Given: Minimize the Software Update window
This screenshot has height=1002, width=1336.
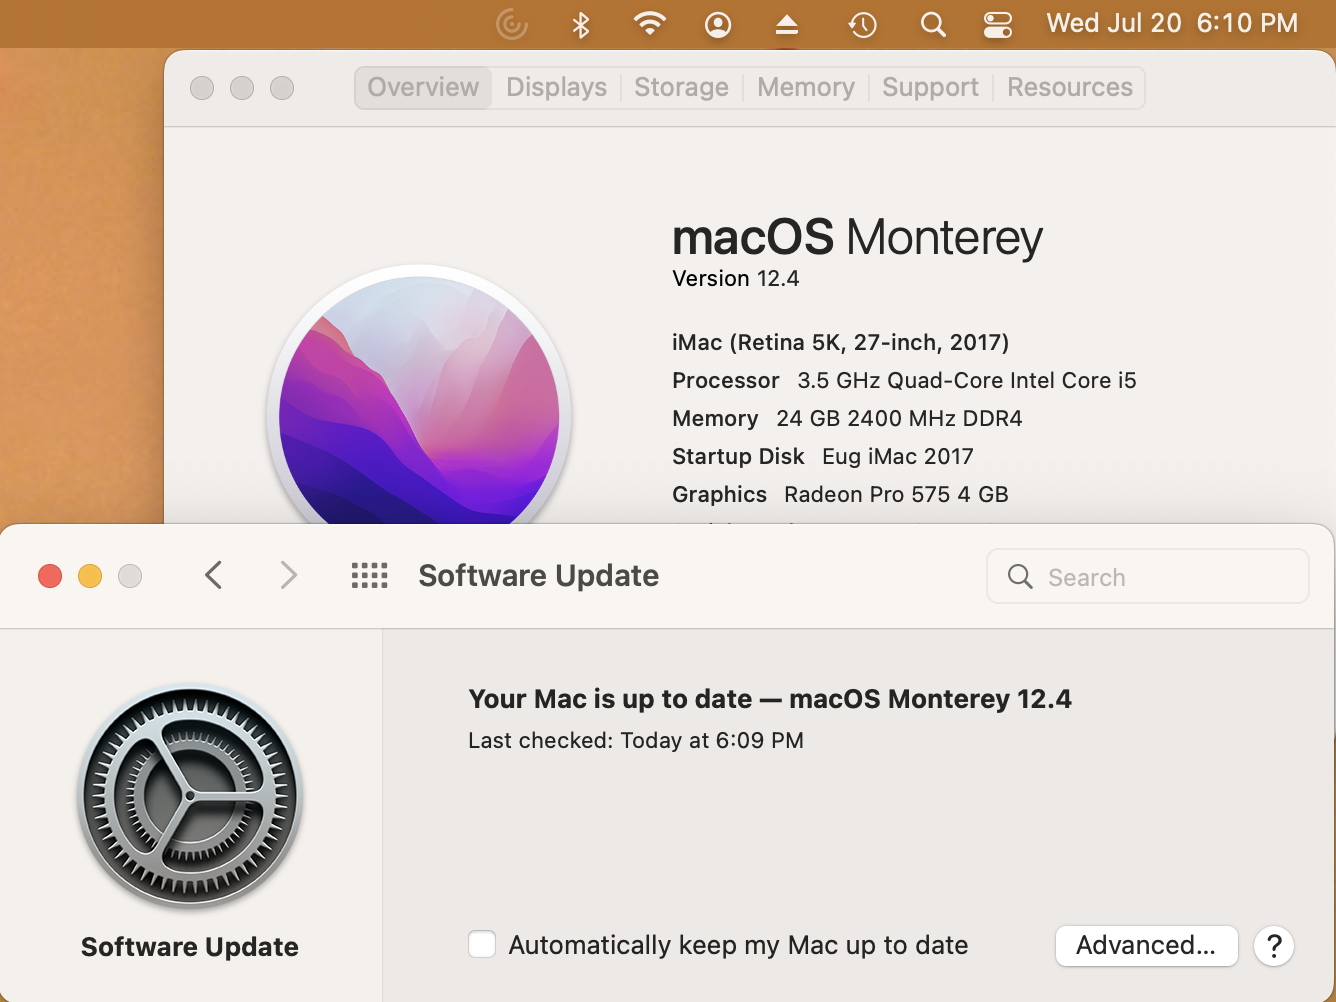Looking at the screenshot, I should click(90, 576).
